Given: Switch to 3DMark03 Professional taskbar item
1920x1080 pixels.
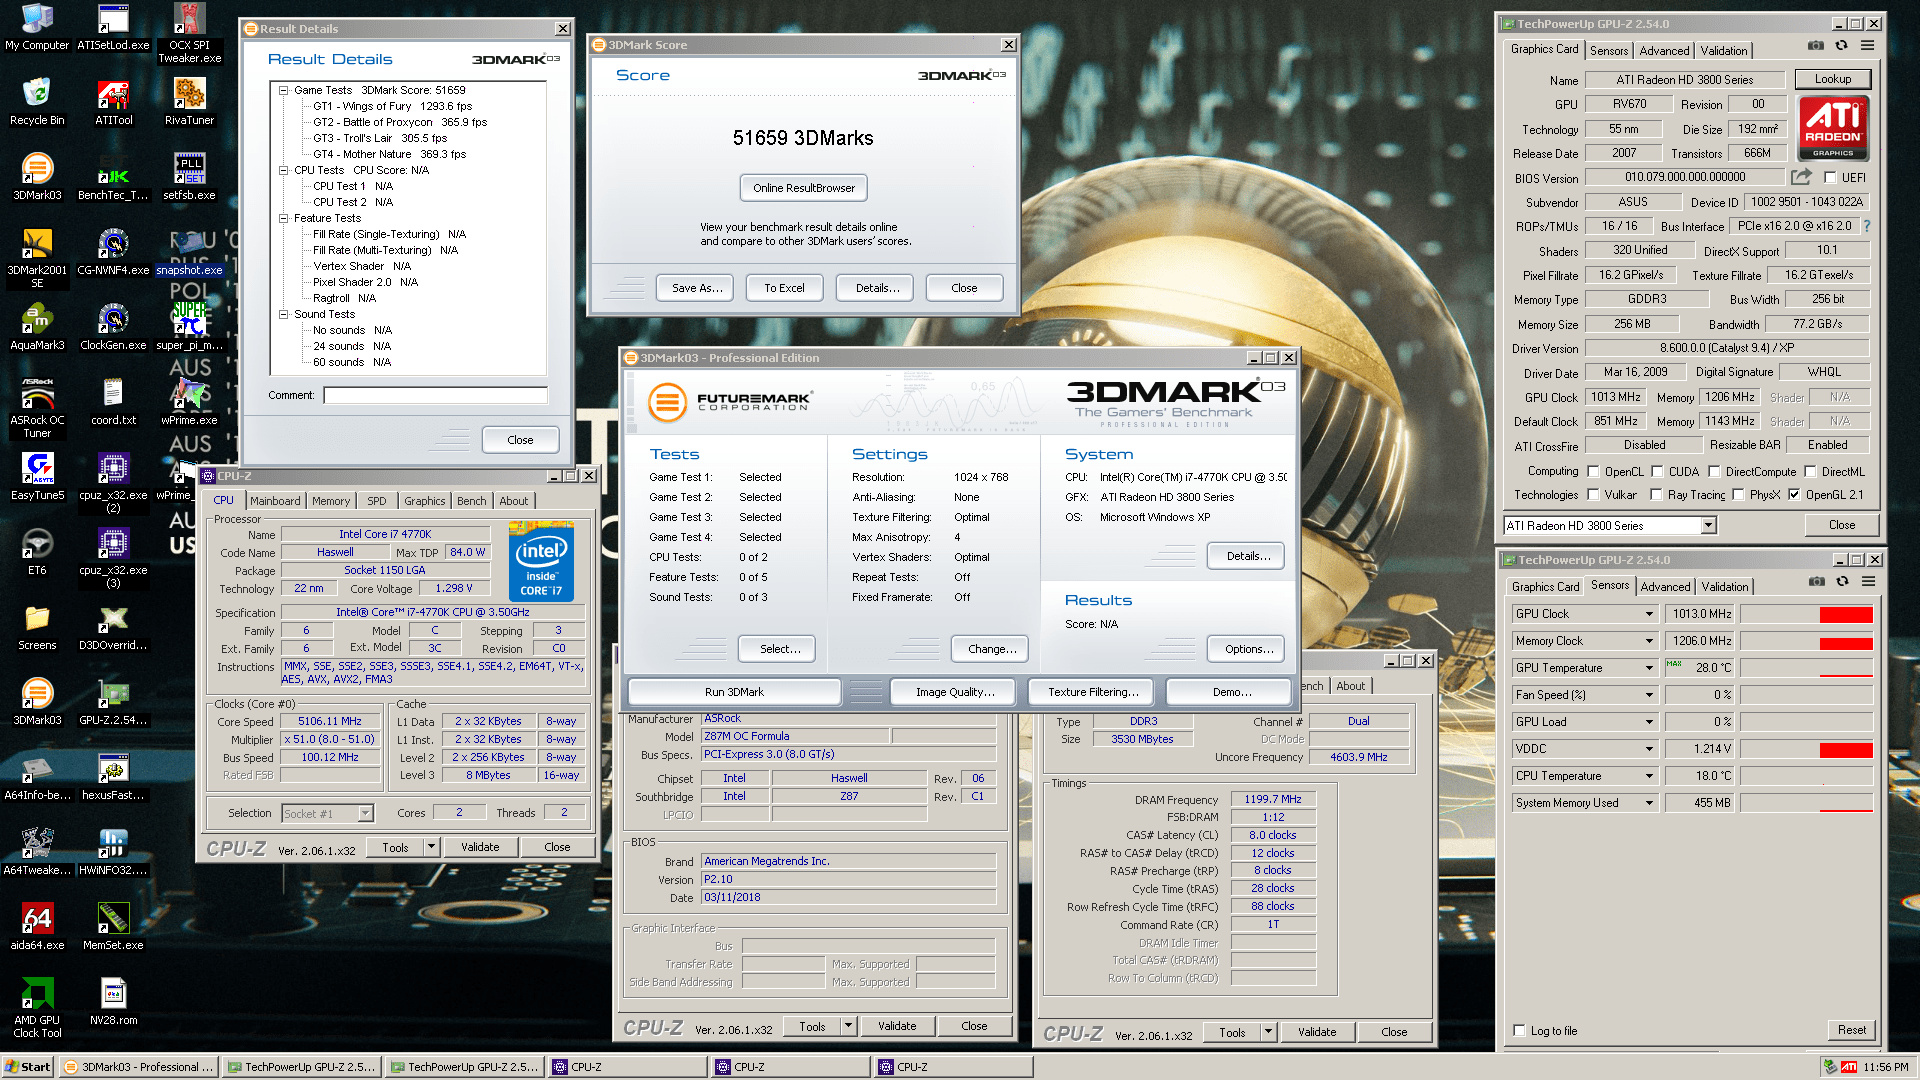Looking at the screenshot, I should [139, 1067].
